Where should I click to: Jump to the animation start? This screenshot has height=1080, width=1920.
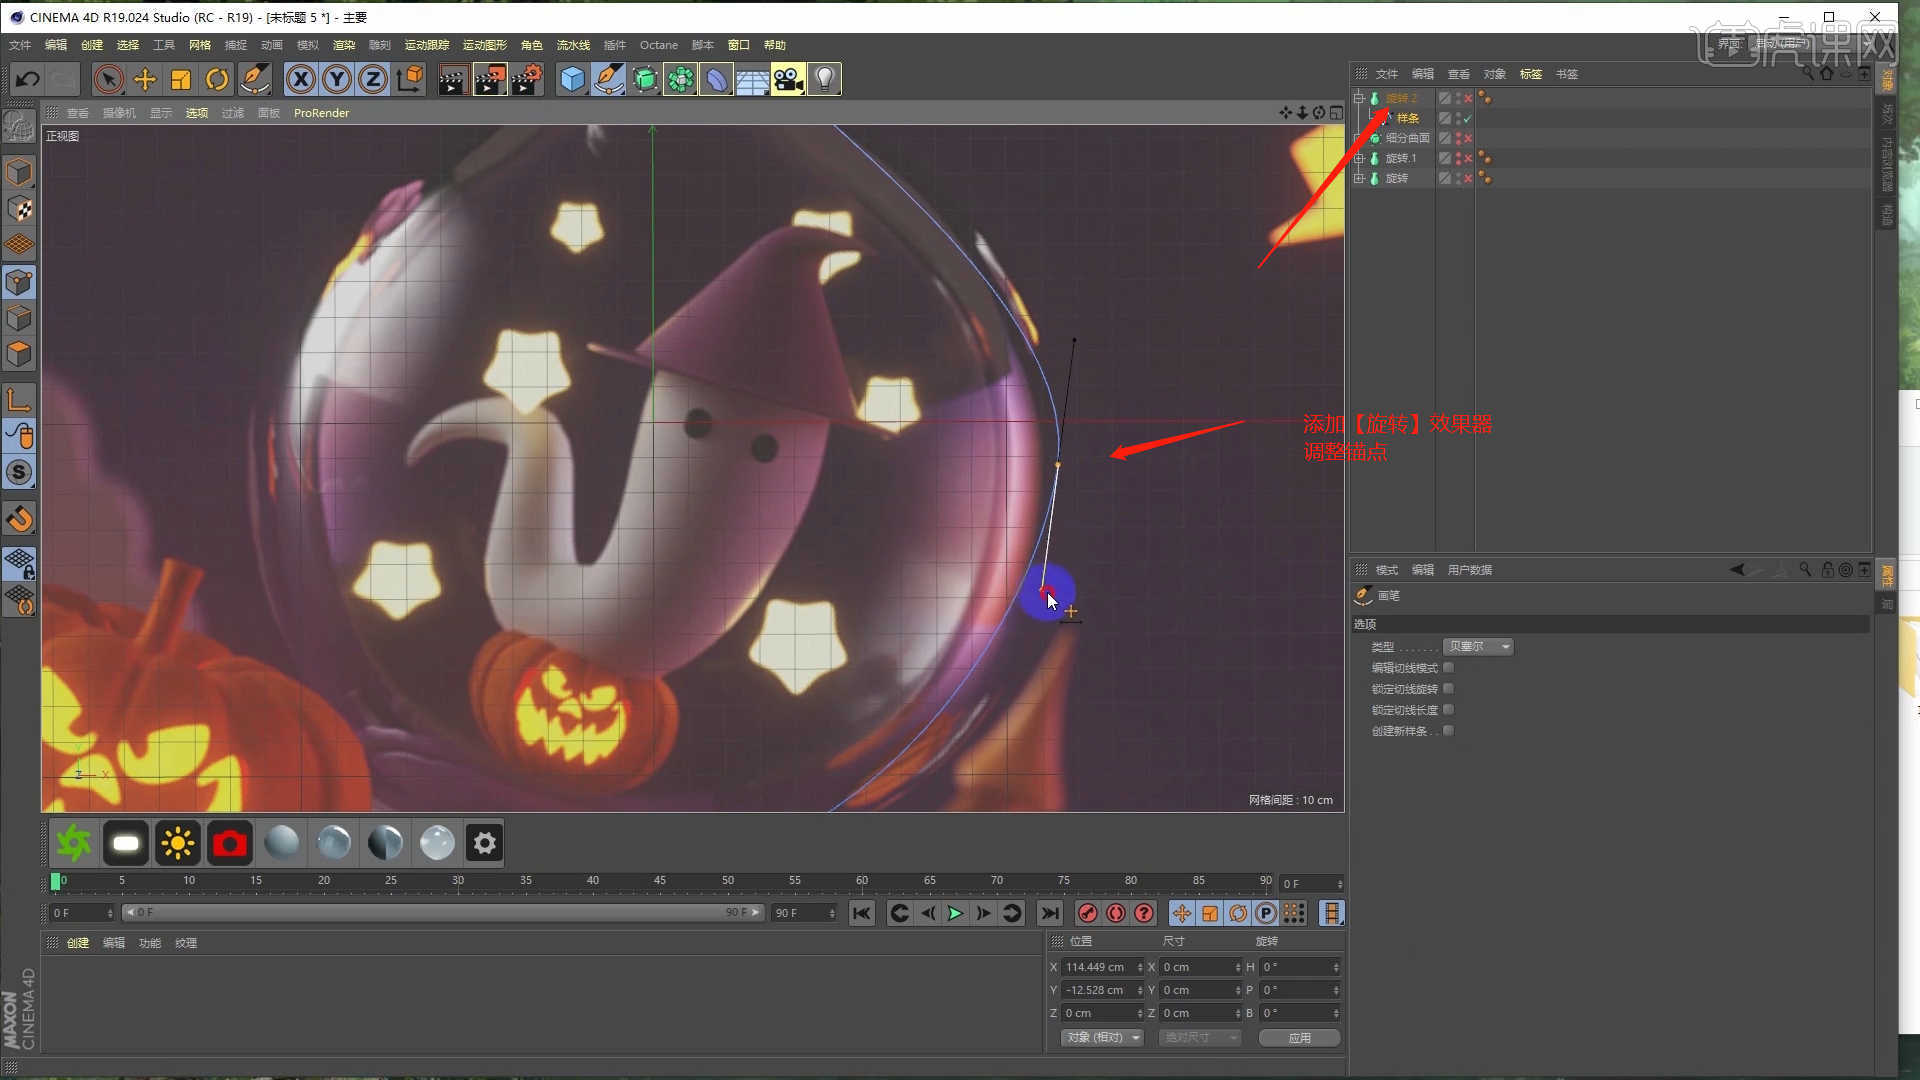tap(862, 913)
